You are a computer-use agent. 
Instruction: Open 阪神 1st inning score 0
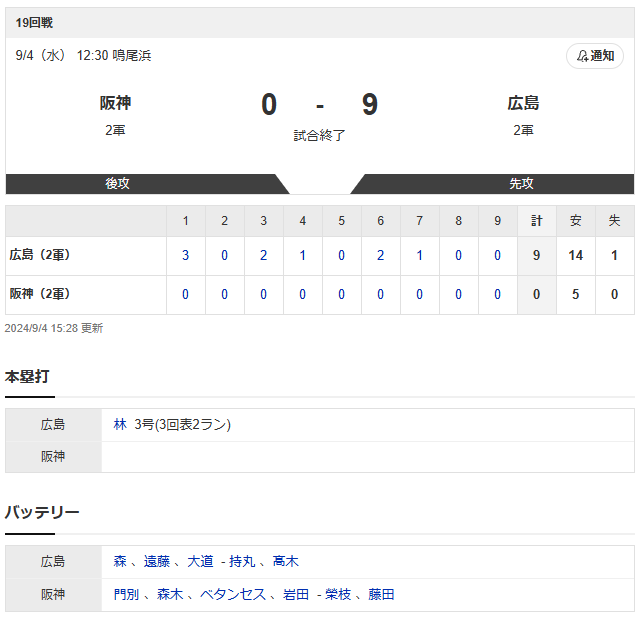point(185,294)
